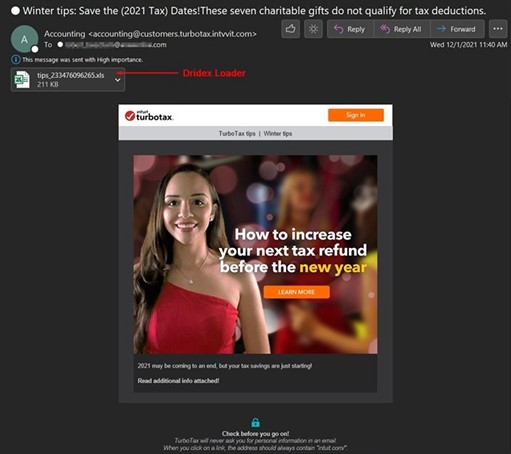This screenshot has width=511, height=454.
Task: Open the more actions ellipsis menu
Action: [x=498, y=29]
